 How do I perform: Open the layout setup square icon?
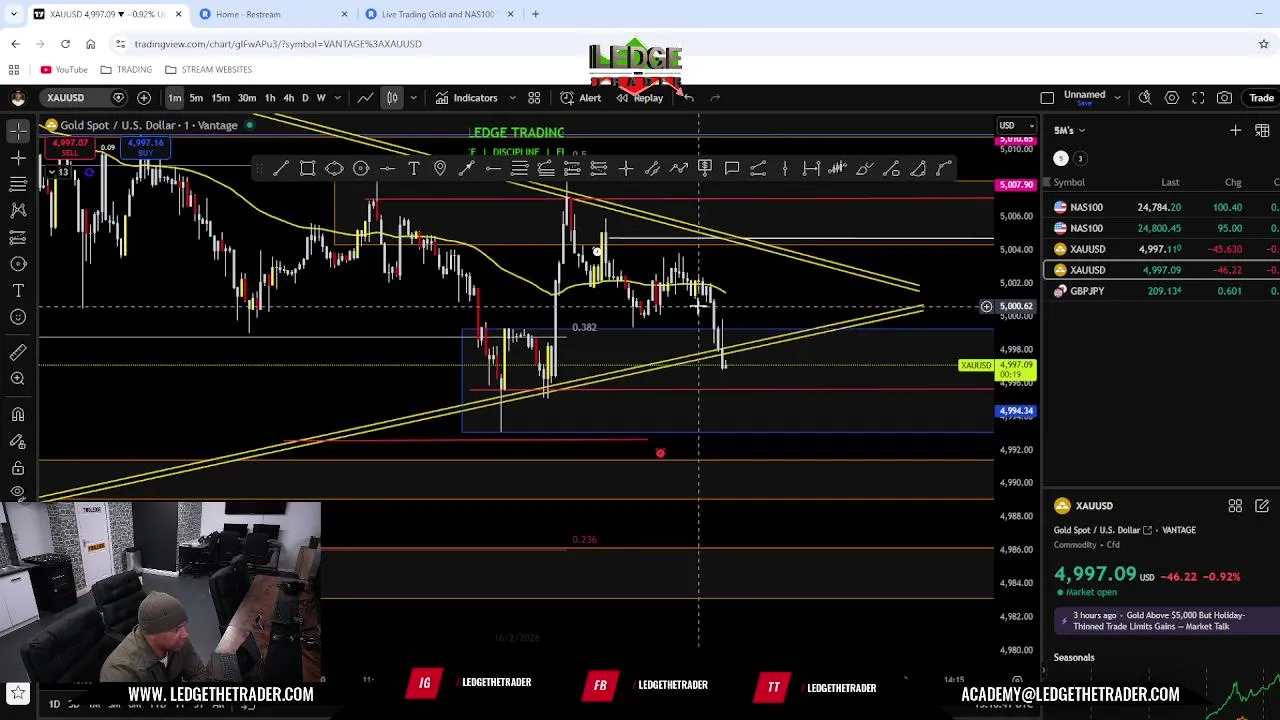point(1047,97)
